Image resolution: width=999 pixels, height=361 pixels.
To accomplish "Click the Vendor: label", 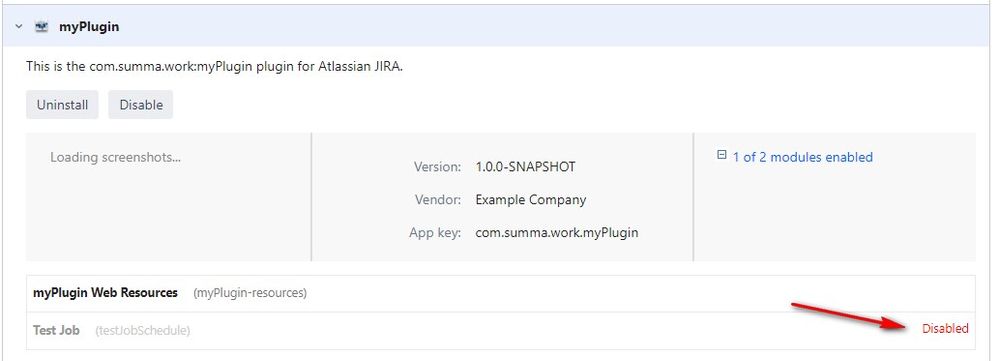I will pos(438,200).
